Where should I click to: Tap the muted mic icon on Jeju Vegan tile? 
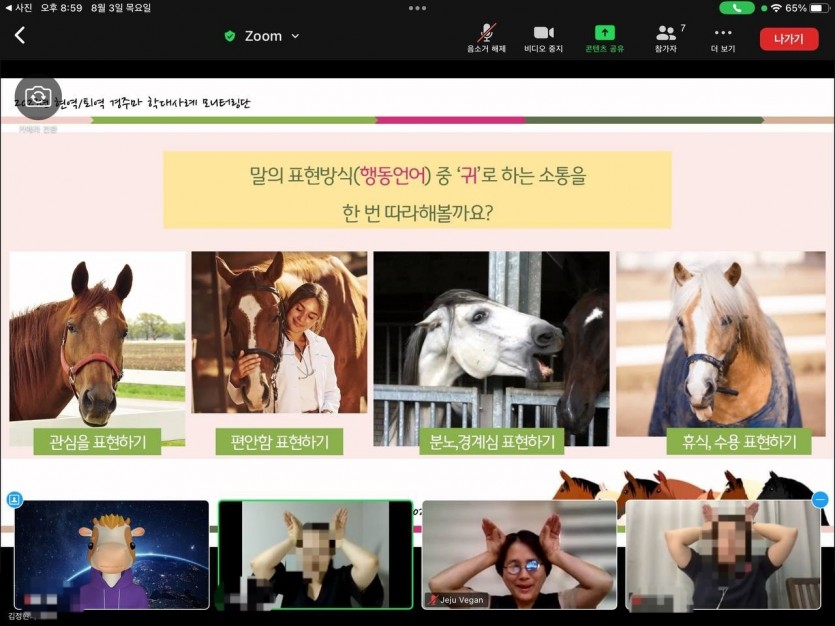[x=432, y=600]
